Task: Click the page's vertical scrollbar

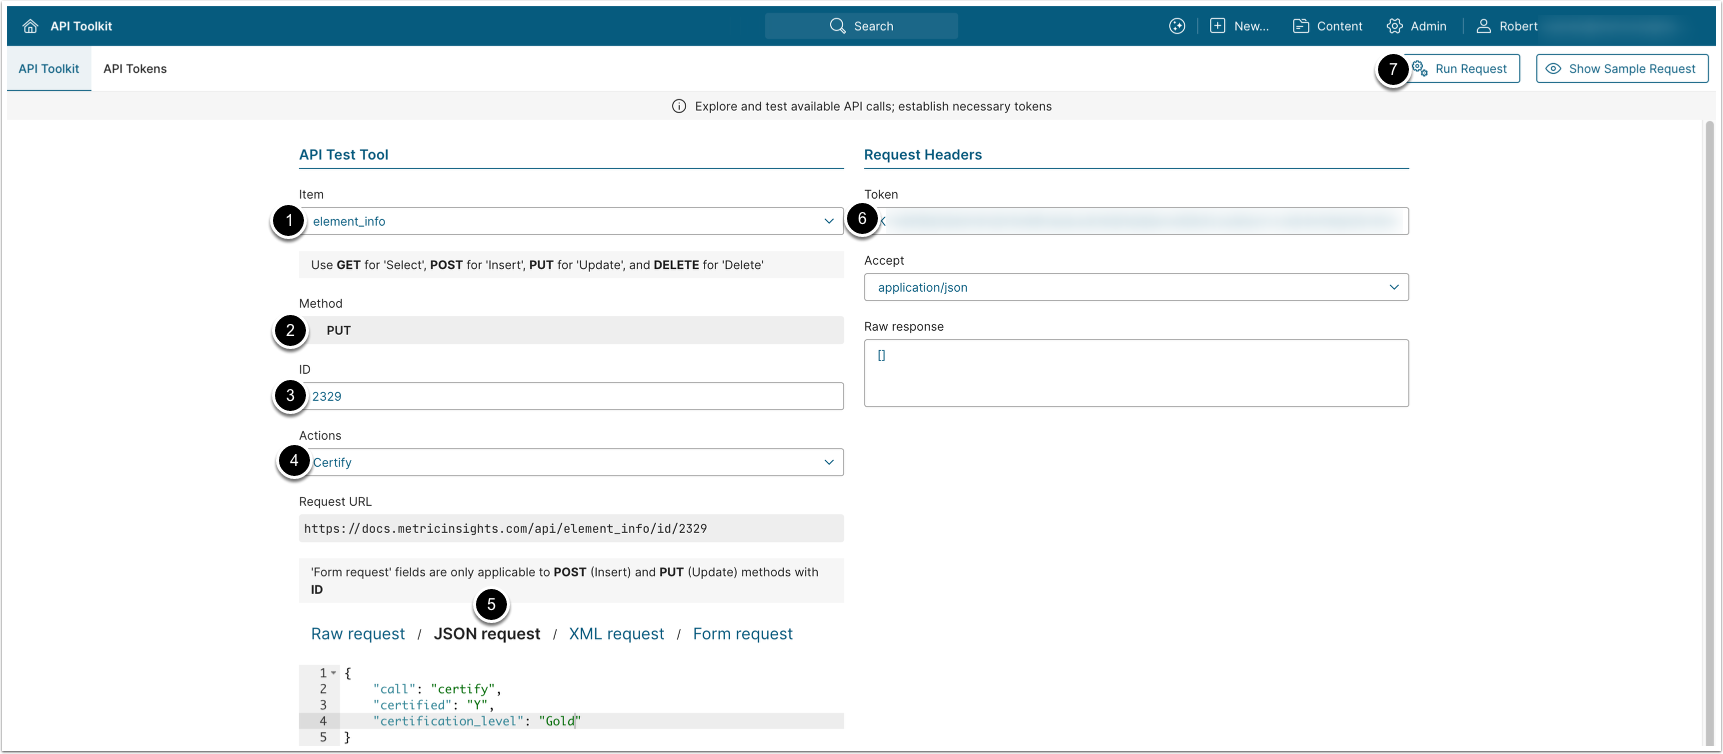Action: click(x=1709, y=400)
